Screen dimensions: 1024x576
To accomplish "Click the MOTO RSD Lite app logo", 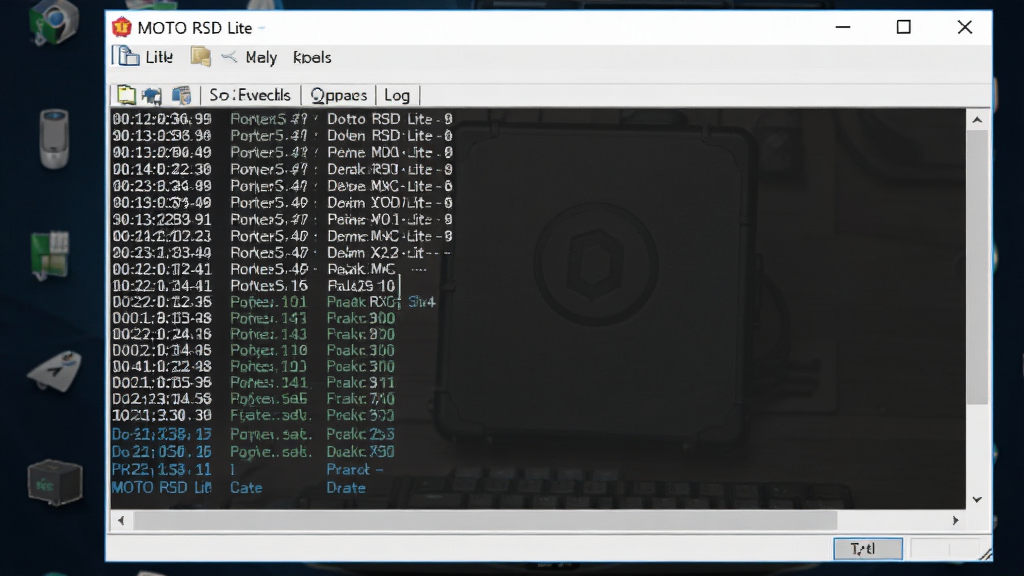I will click(x=121, y=27).
